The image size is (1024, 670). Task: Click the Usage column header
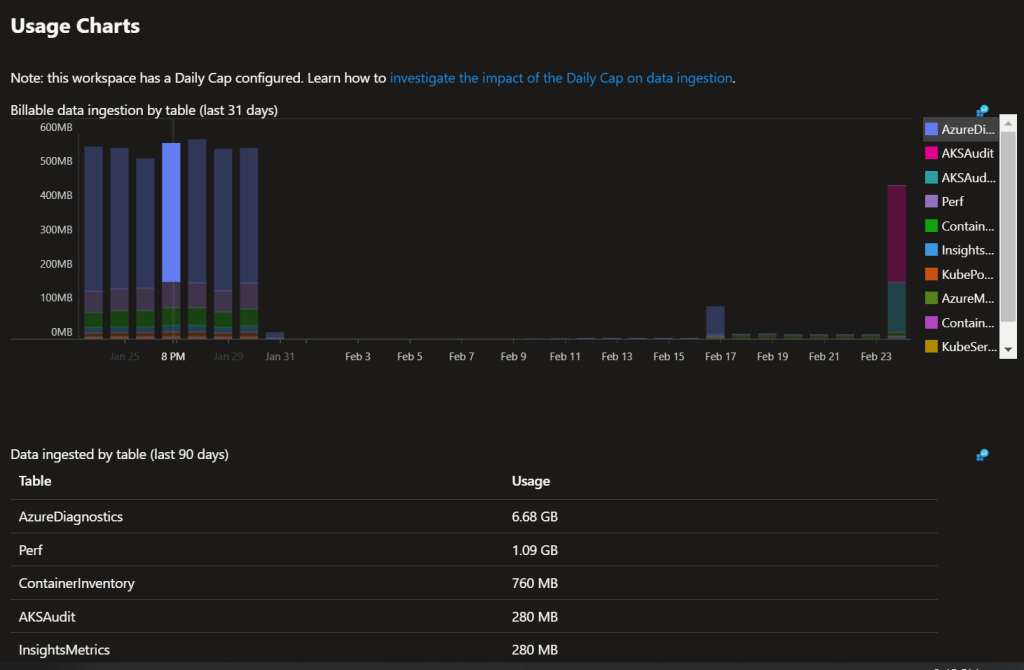click(x=531, y=481)
